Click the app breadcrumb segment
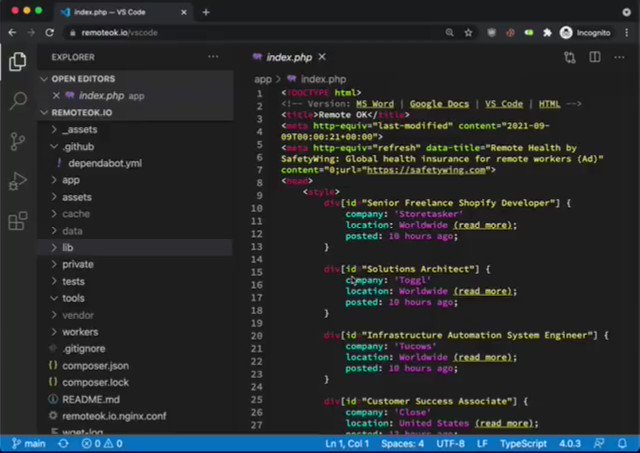Screen dimensions: 640x453 point(263,79)
